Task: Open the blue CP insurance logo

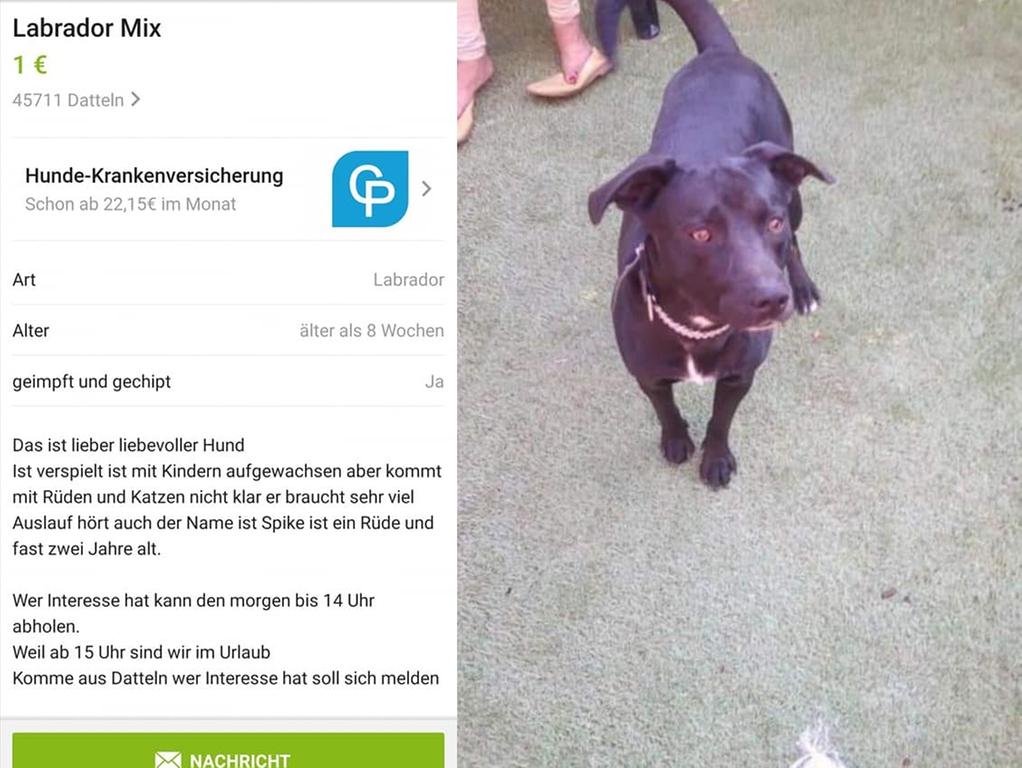Action: pos(370,189)
